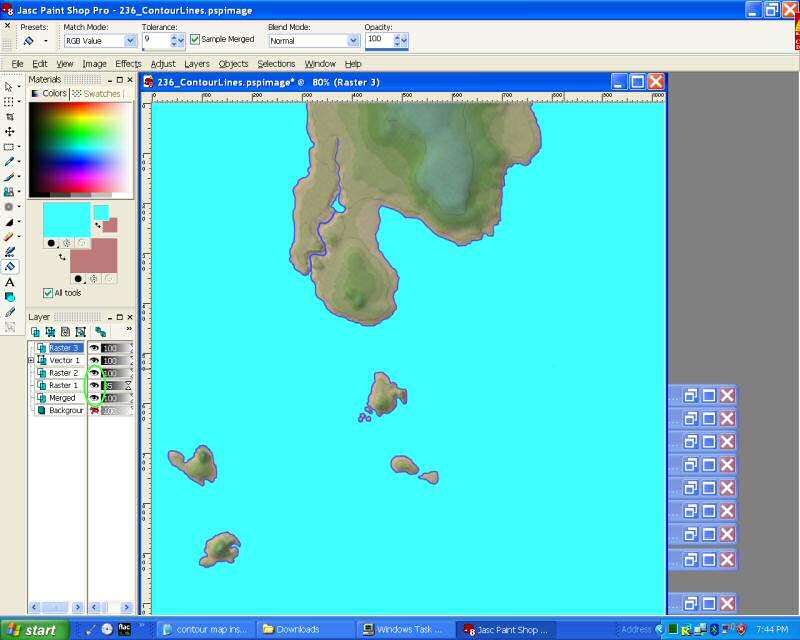Switch to the Swatches tab
This screenshot has height=640, width=800.
[x=97, y=93]
